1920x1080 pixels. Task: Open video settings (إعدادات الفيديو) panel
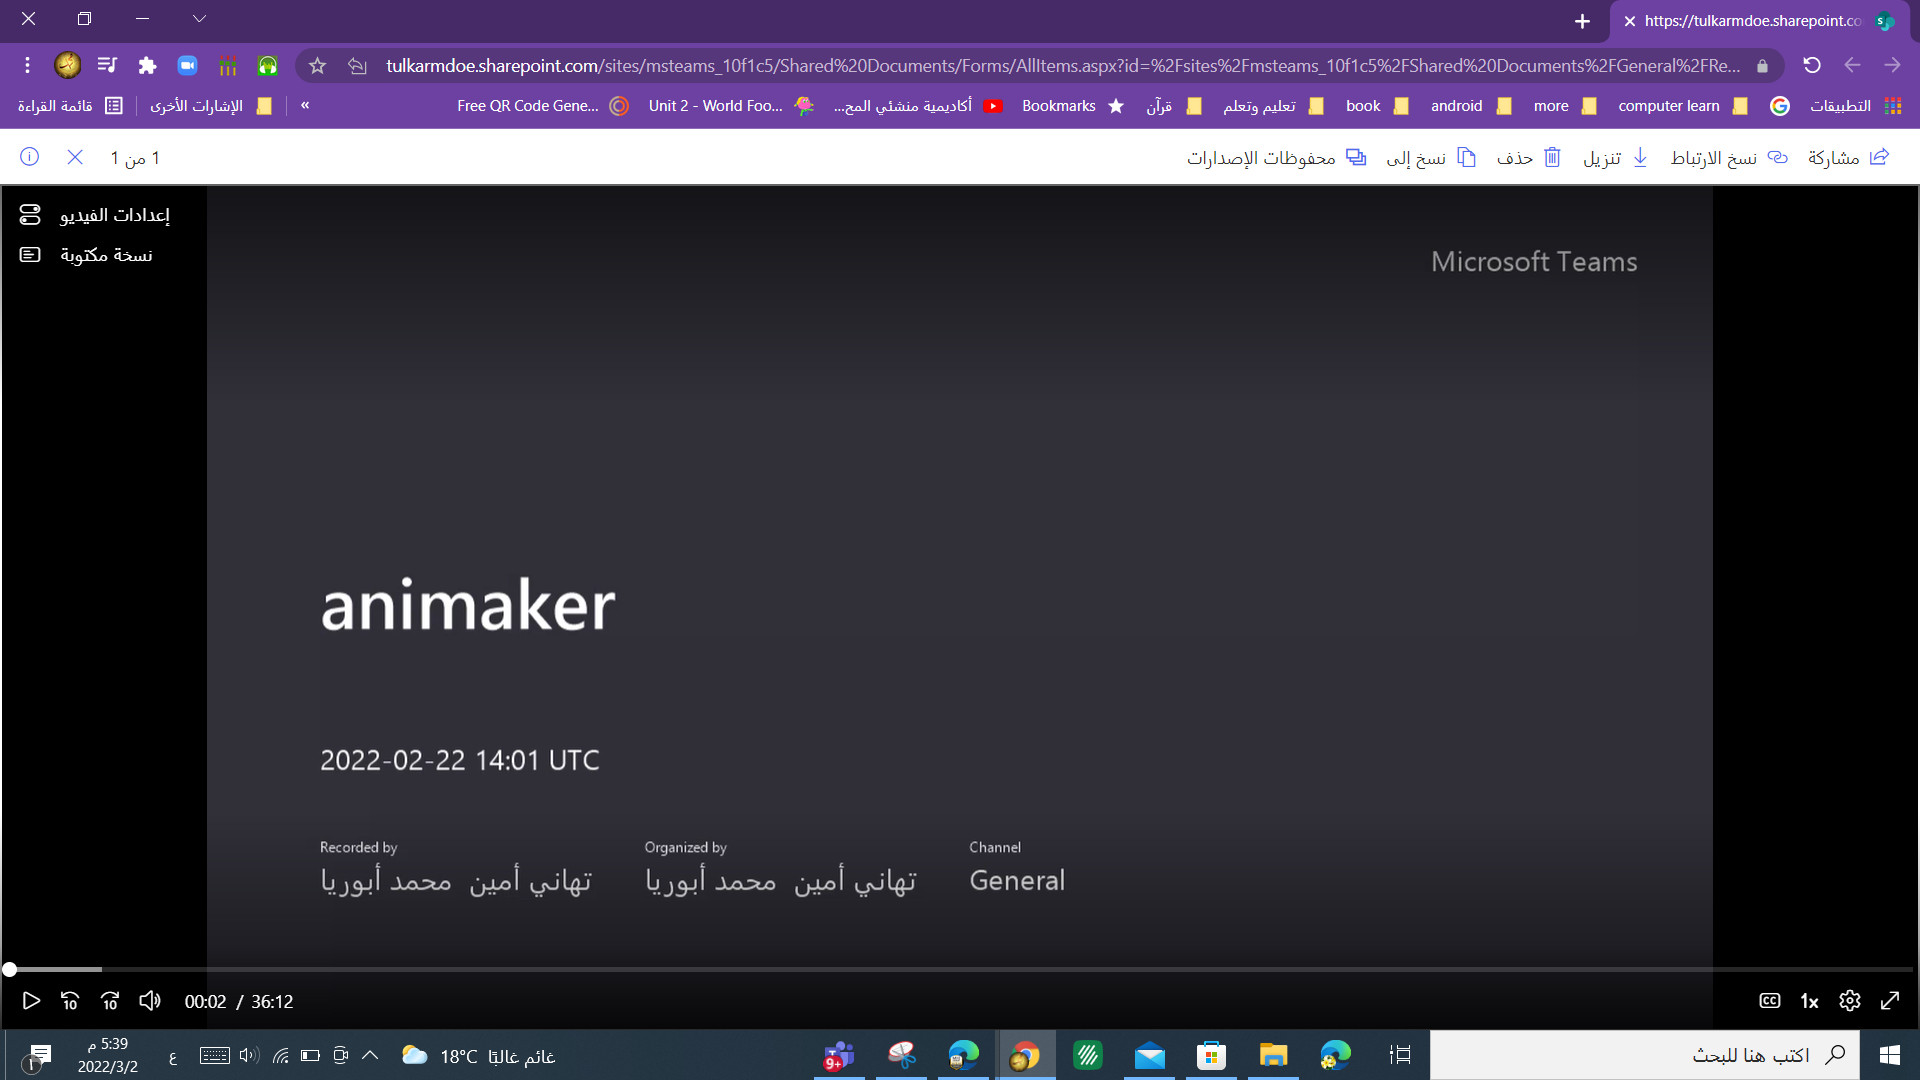pos(95,215)
